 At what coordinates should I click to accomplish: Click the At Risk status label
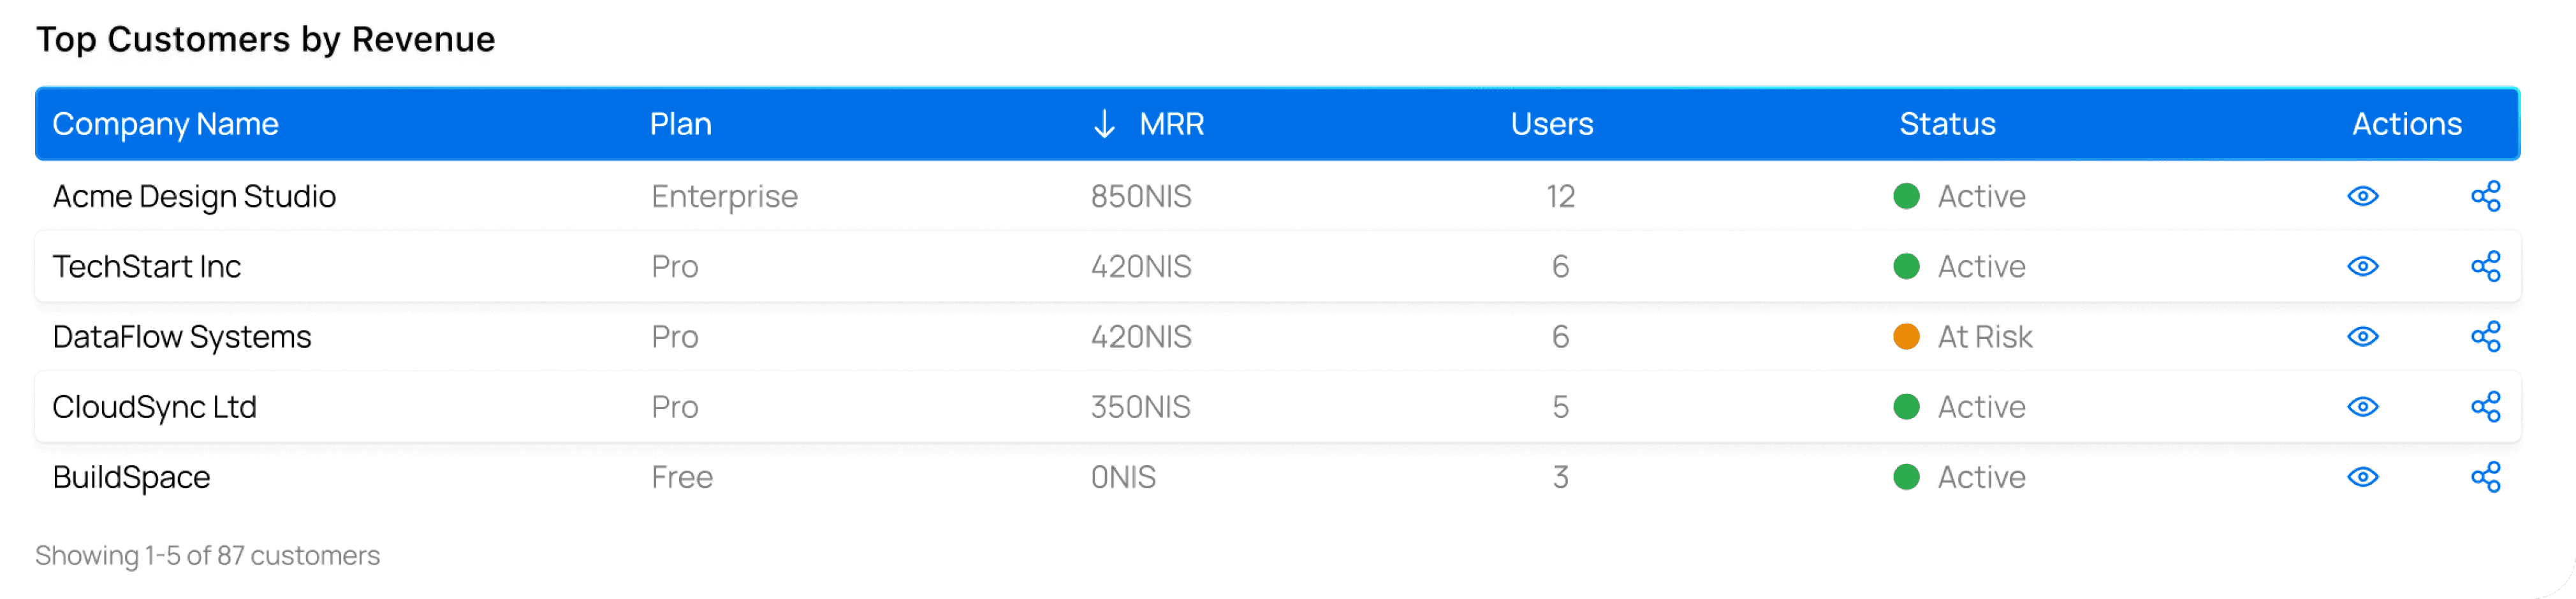[1984, 336]
